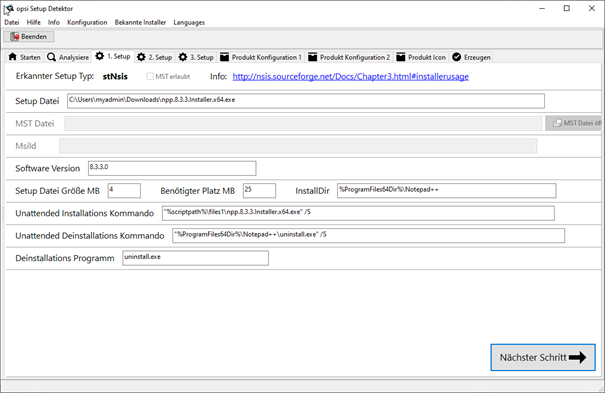Click the disabled MST Datei field
This screenshot has width=605, height=393.
(x=303, y=123)
